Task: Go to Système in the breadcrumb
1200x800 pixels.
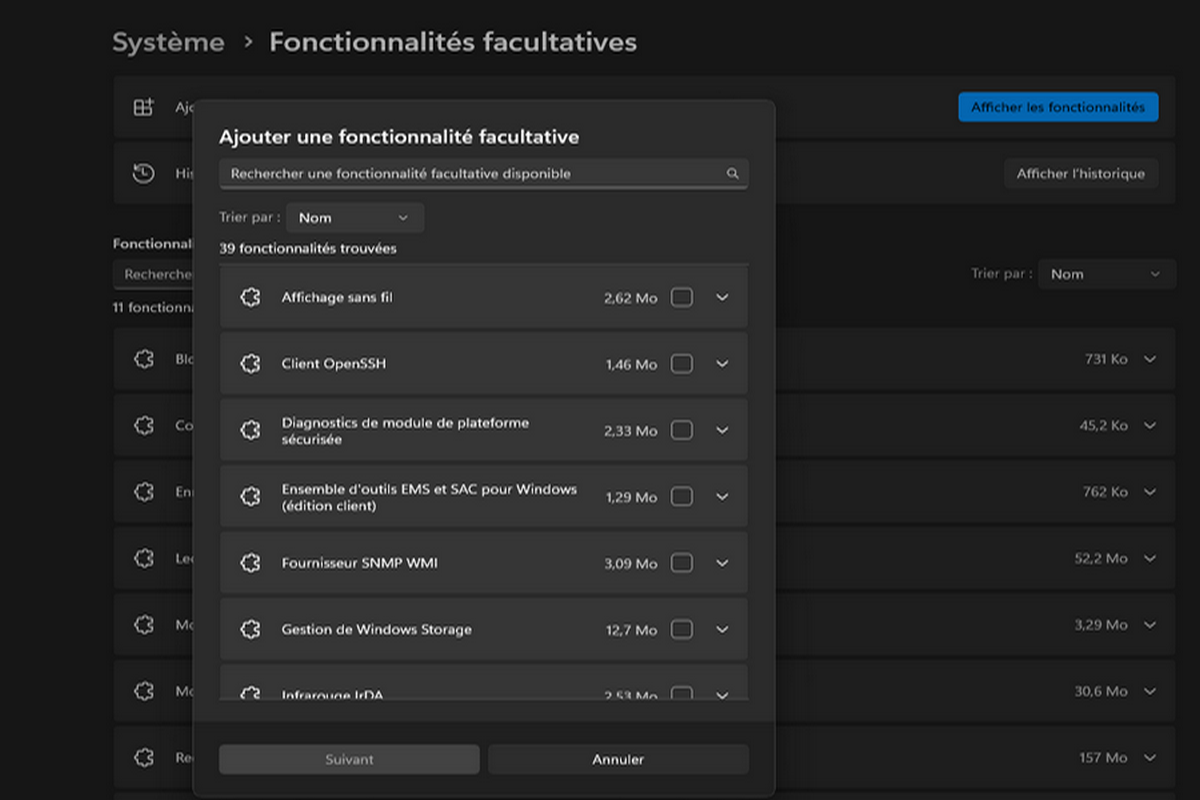Action: [x=168, y=43]
